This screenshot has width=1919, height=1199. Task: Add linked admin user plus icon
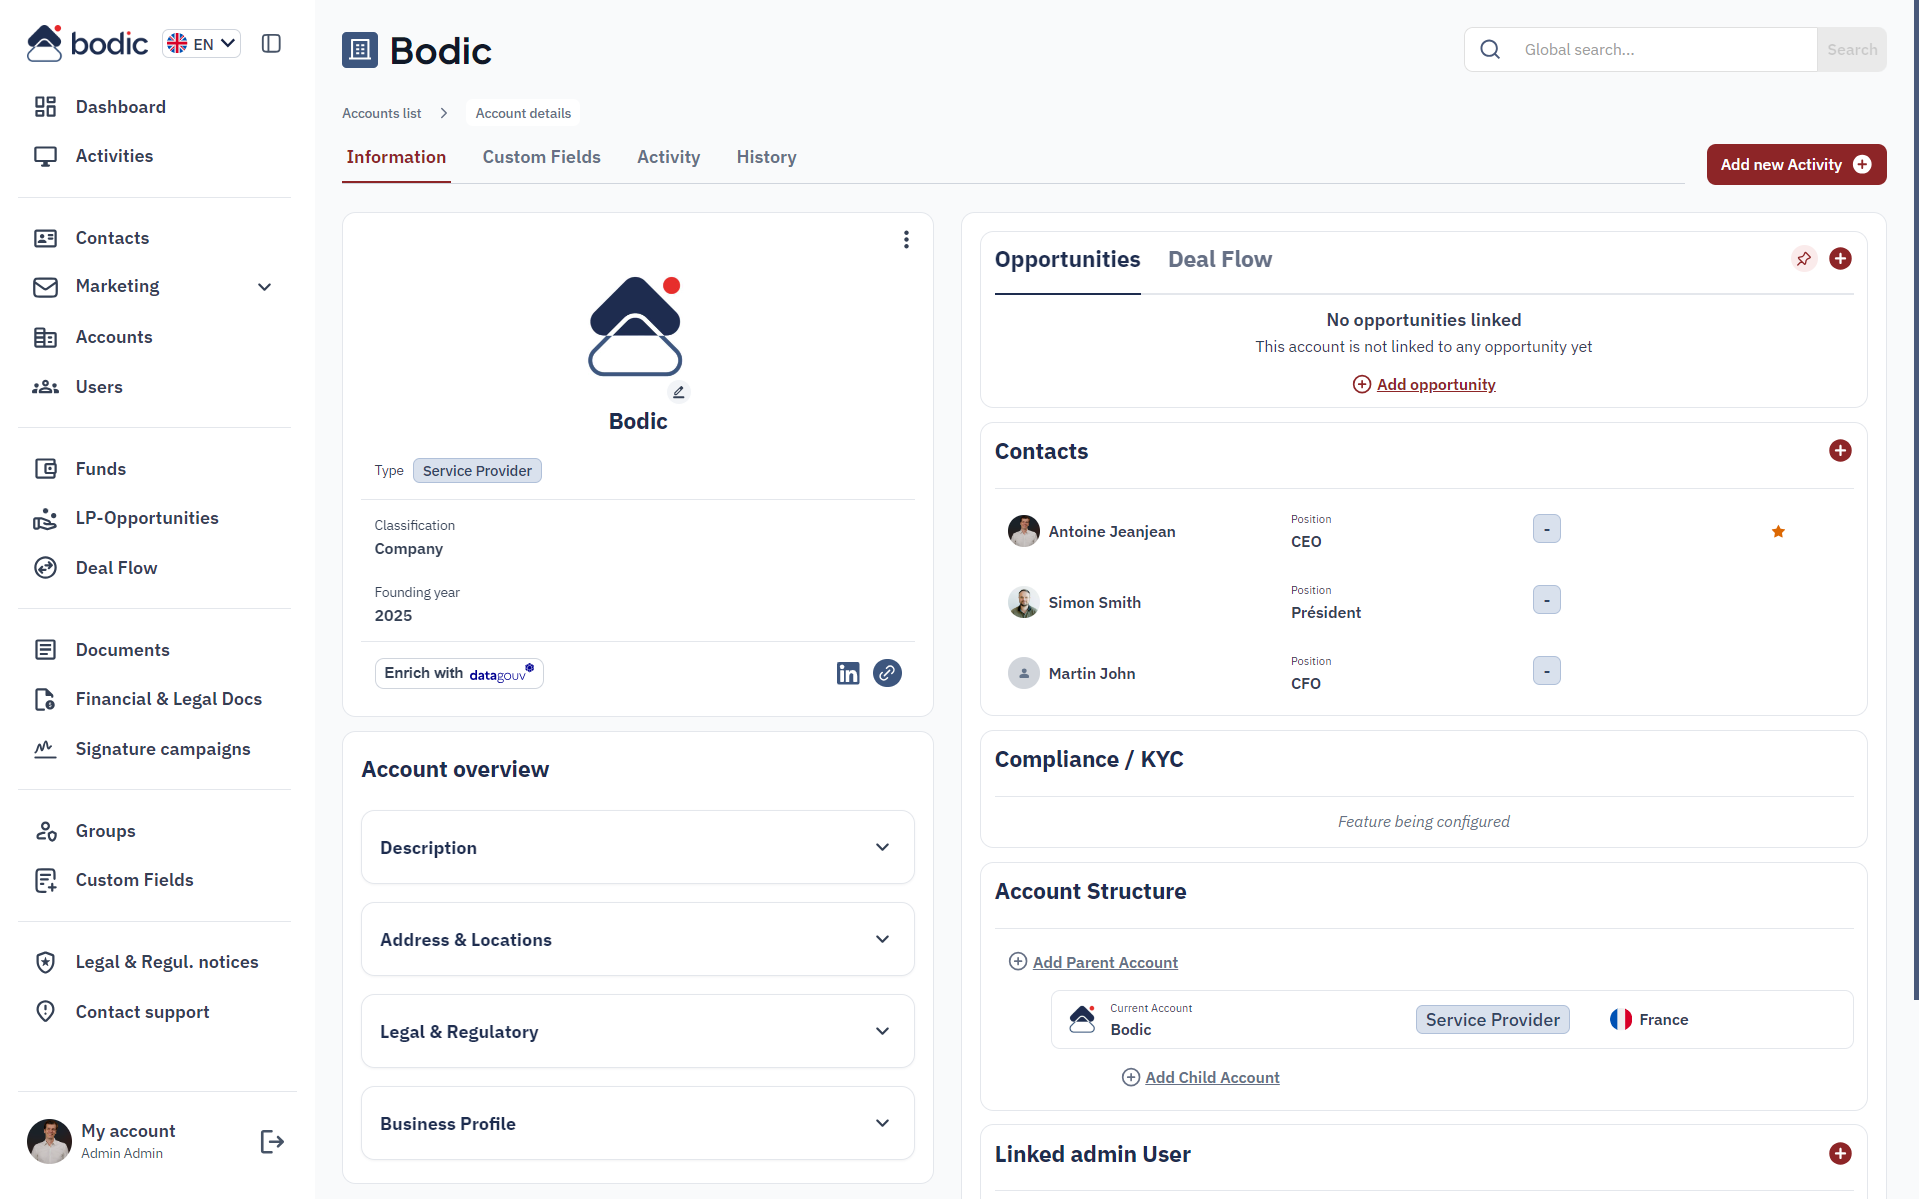[x=1840, y=1154]
